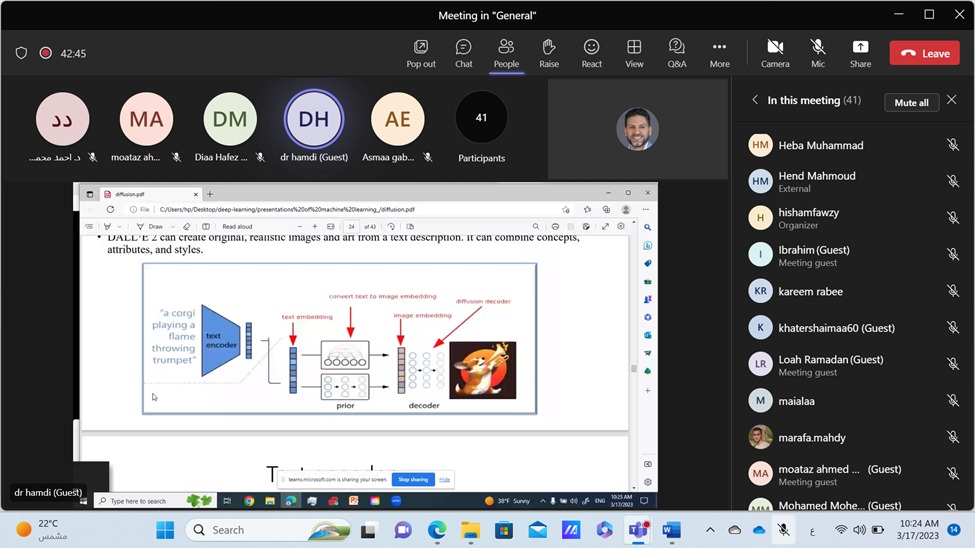Image resolution: width=975 pixels, height=548 pixels.
Task: Open the Chat panel
Action: pyautogui.click(x=463, y=53)
